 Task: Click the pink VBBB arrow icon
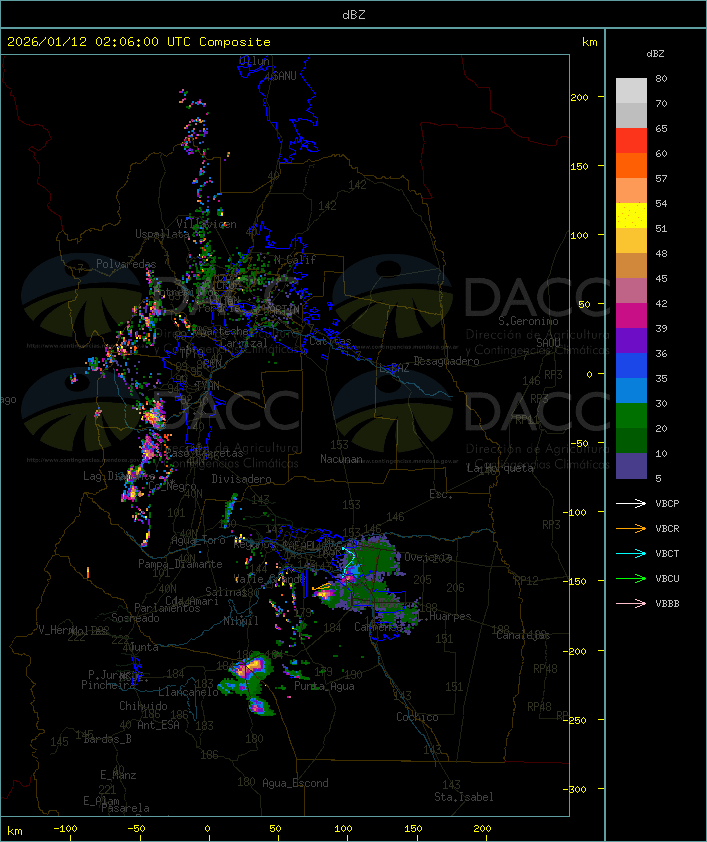click(x=631, y=604)
